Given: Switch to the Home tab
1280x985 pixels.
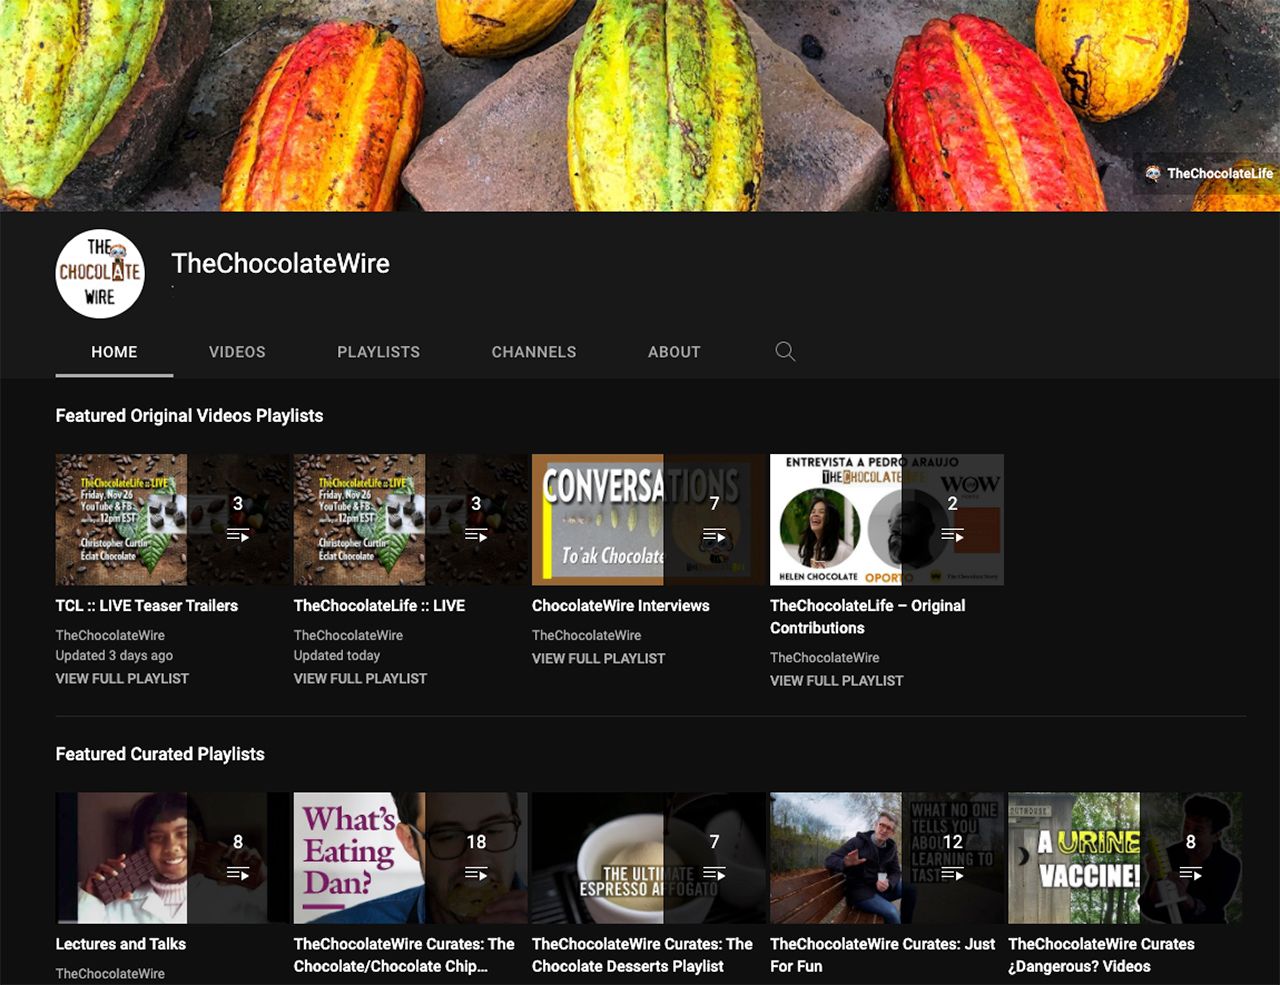Looking at the screenshot, I should click(x=114, y=352).
